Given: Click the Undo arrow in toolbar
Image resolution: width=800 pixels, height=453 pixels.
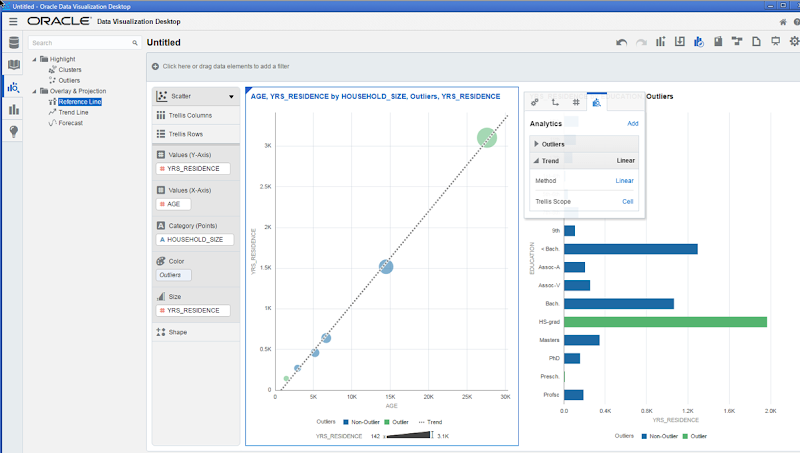Looking at the screenshot, I should pos(621,42).
